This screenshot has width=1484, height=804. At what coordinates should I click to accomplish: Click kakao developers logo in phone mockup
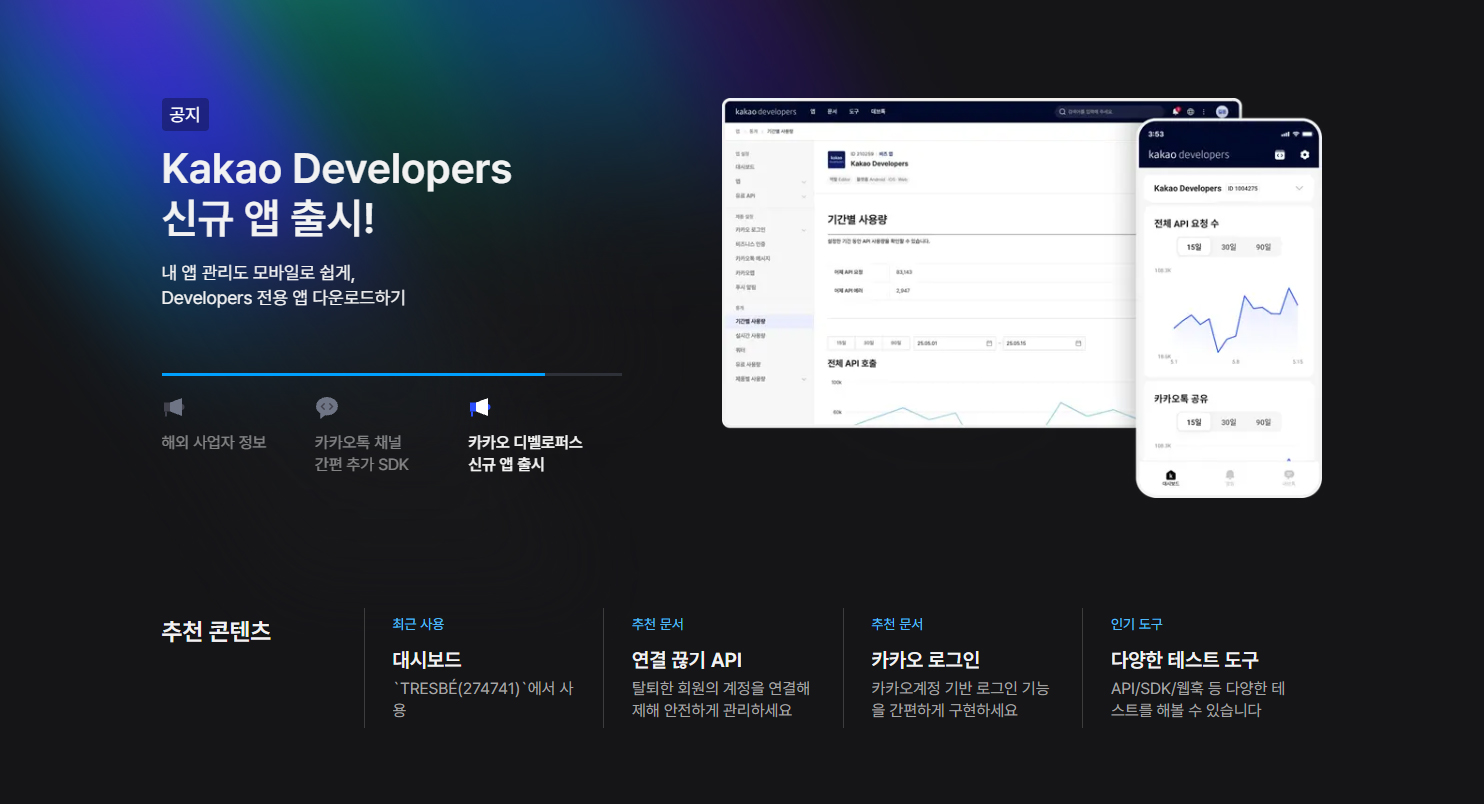pos(1189,155)
